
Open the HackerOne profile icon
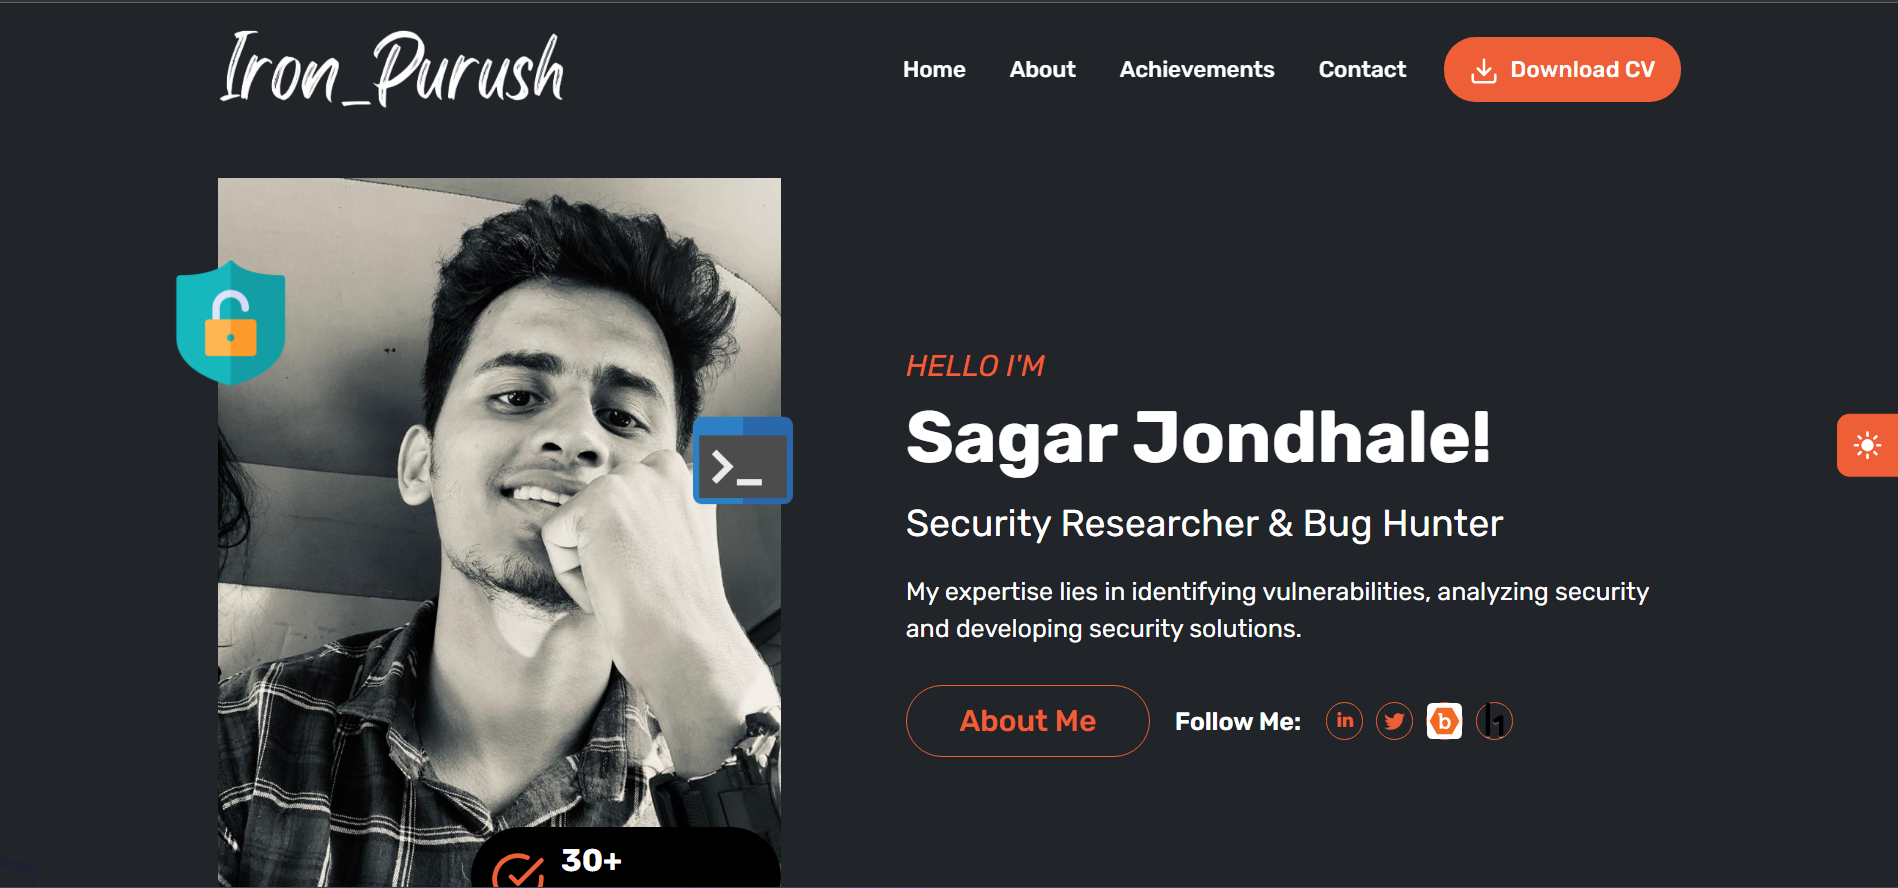pyautogui.click(x=1494, y=721)
